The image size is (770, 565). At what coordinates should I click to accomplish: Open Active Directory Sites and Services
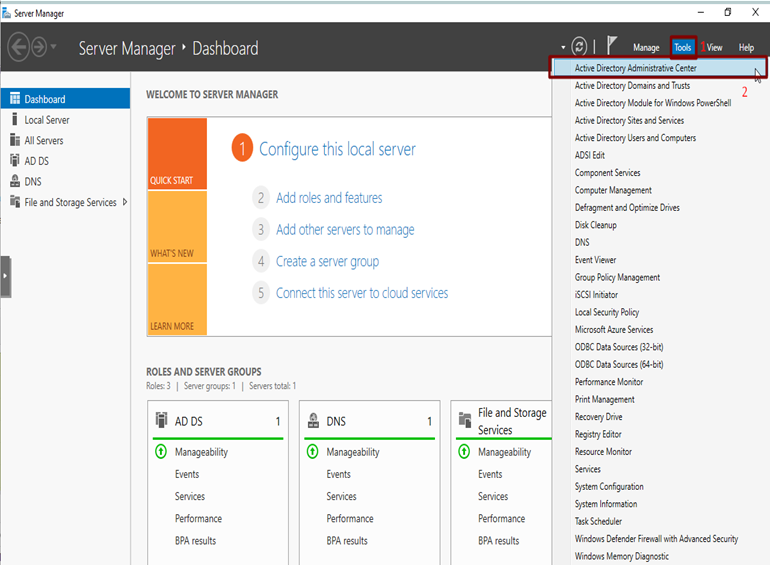[629, 120]
